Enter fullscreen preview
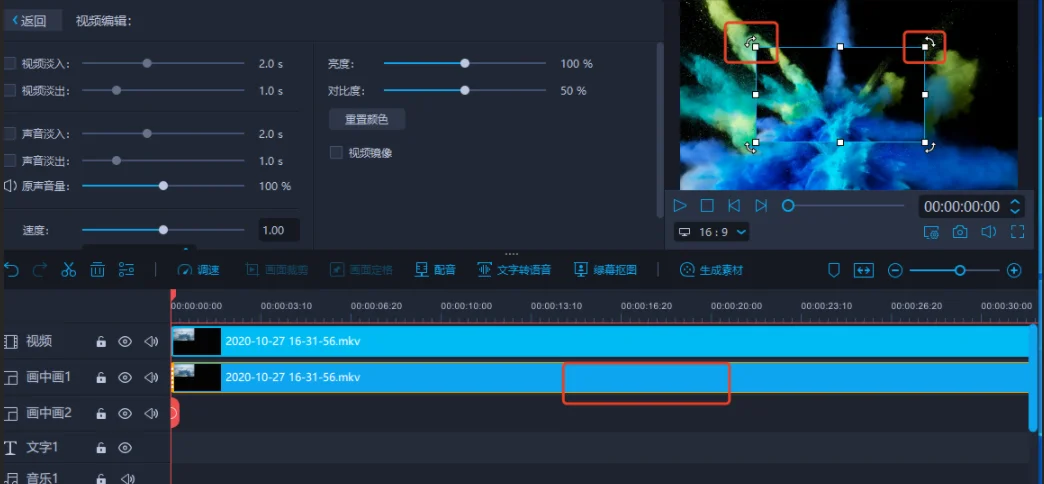Image resolution: width=1044 pixels, height=484 pixels. (x=1017, y=232)
